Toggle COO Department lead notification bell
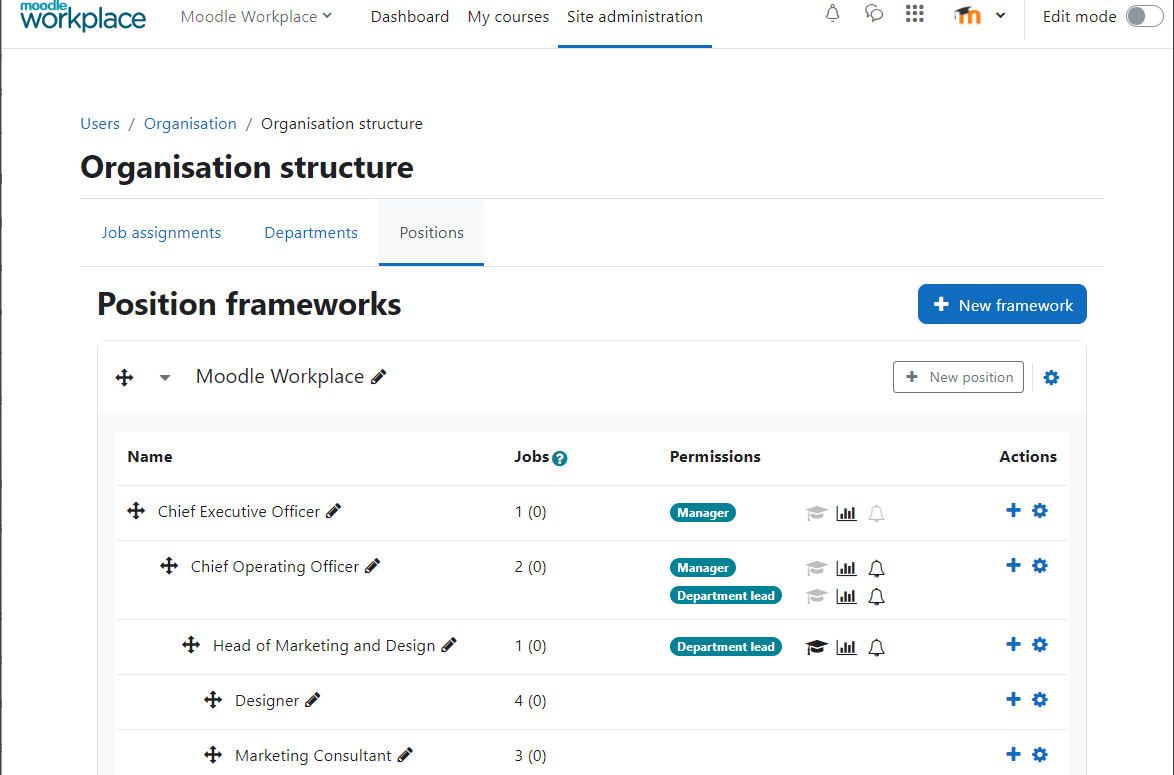 click(x=876, y=596)
